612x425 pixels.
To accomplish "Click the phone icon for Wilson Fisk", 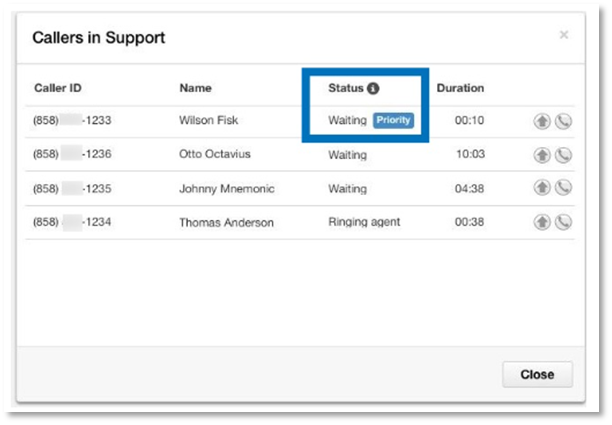I will pos(563,122).
